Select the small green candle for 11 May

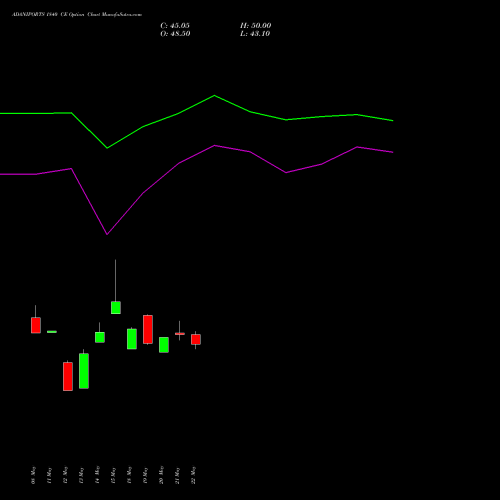coord(52,332)
